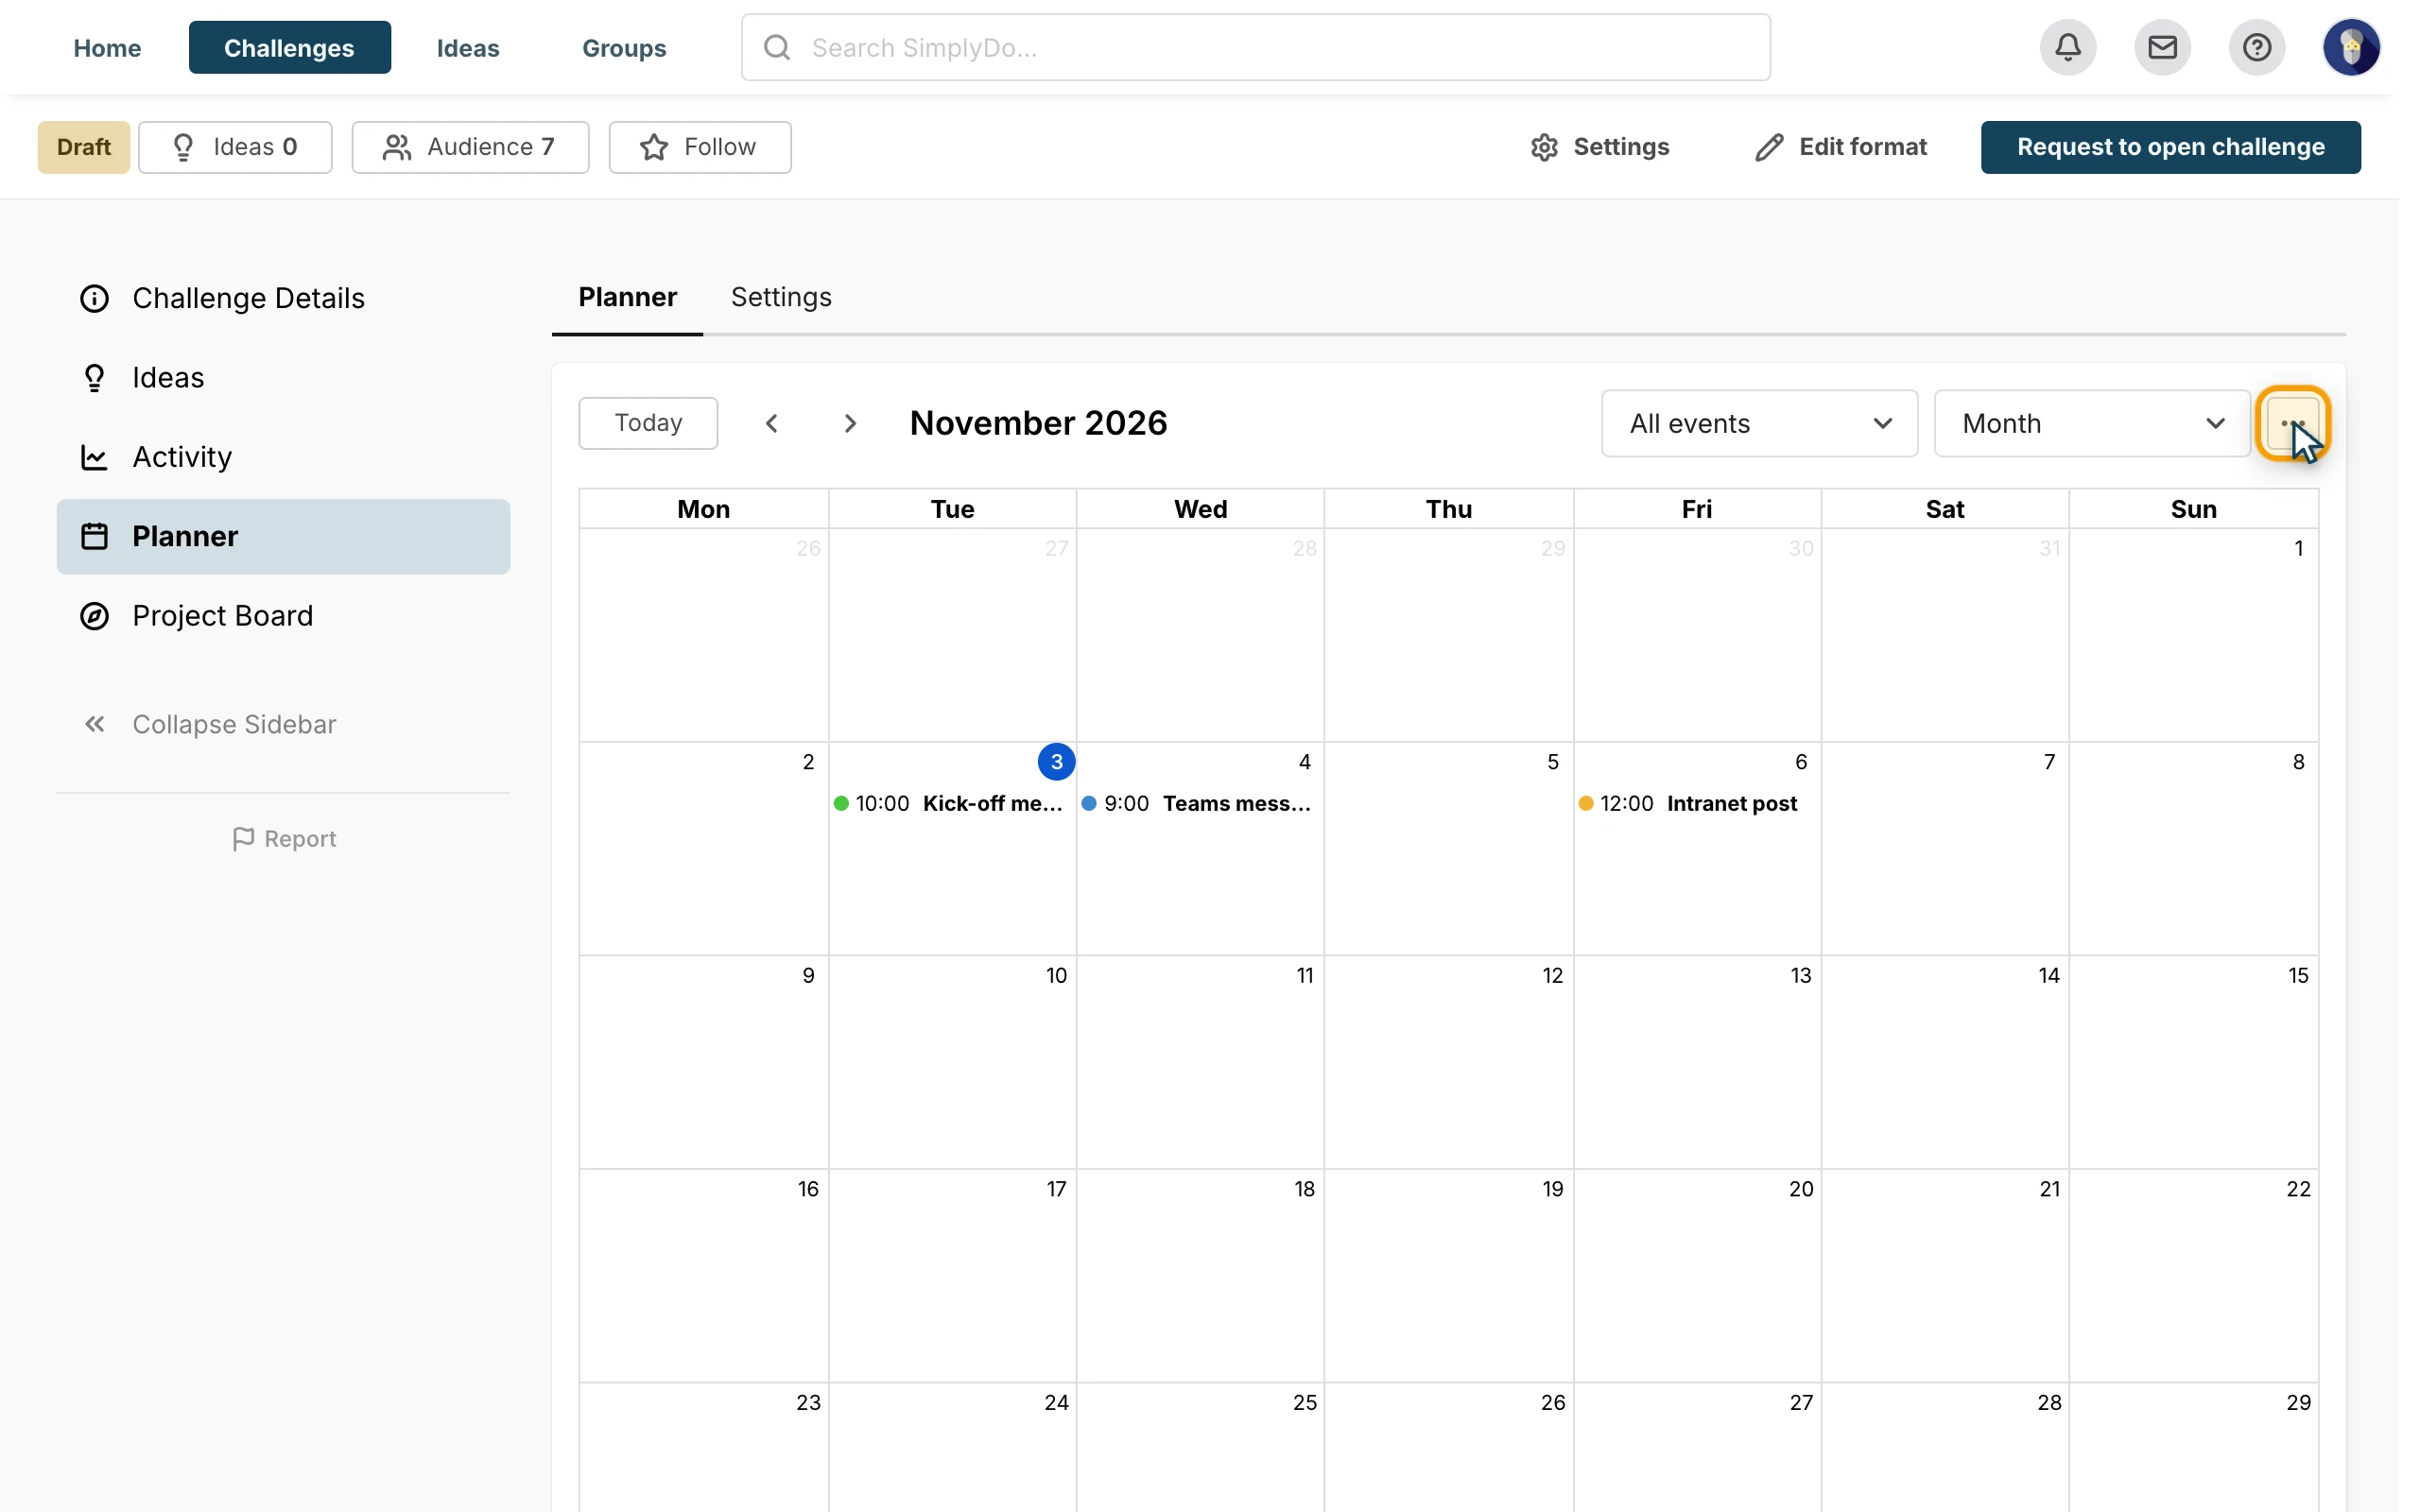
Task: Click the search magnifier icon
Action: click(x=777, y=47)
